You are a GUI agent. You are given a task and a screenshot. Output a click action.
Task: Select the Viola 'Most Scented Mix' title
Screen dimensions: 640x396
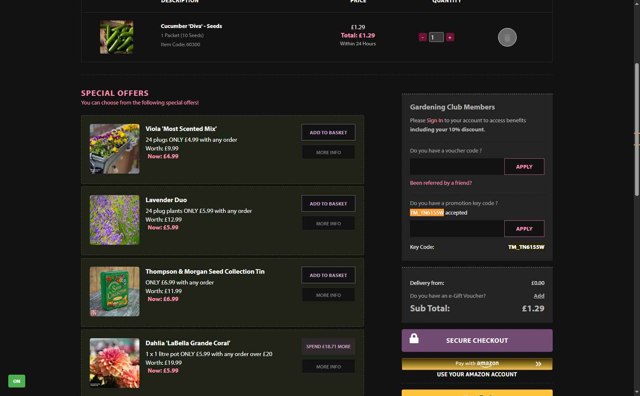click(x=181, y=129)
